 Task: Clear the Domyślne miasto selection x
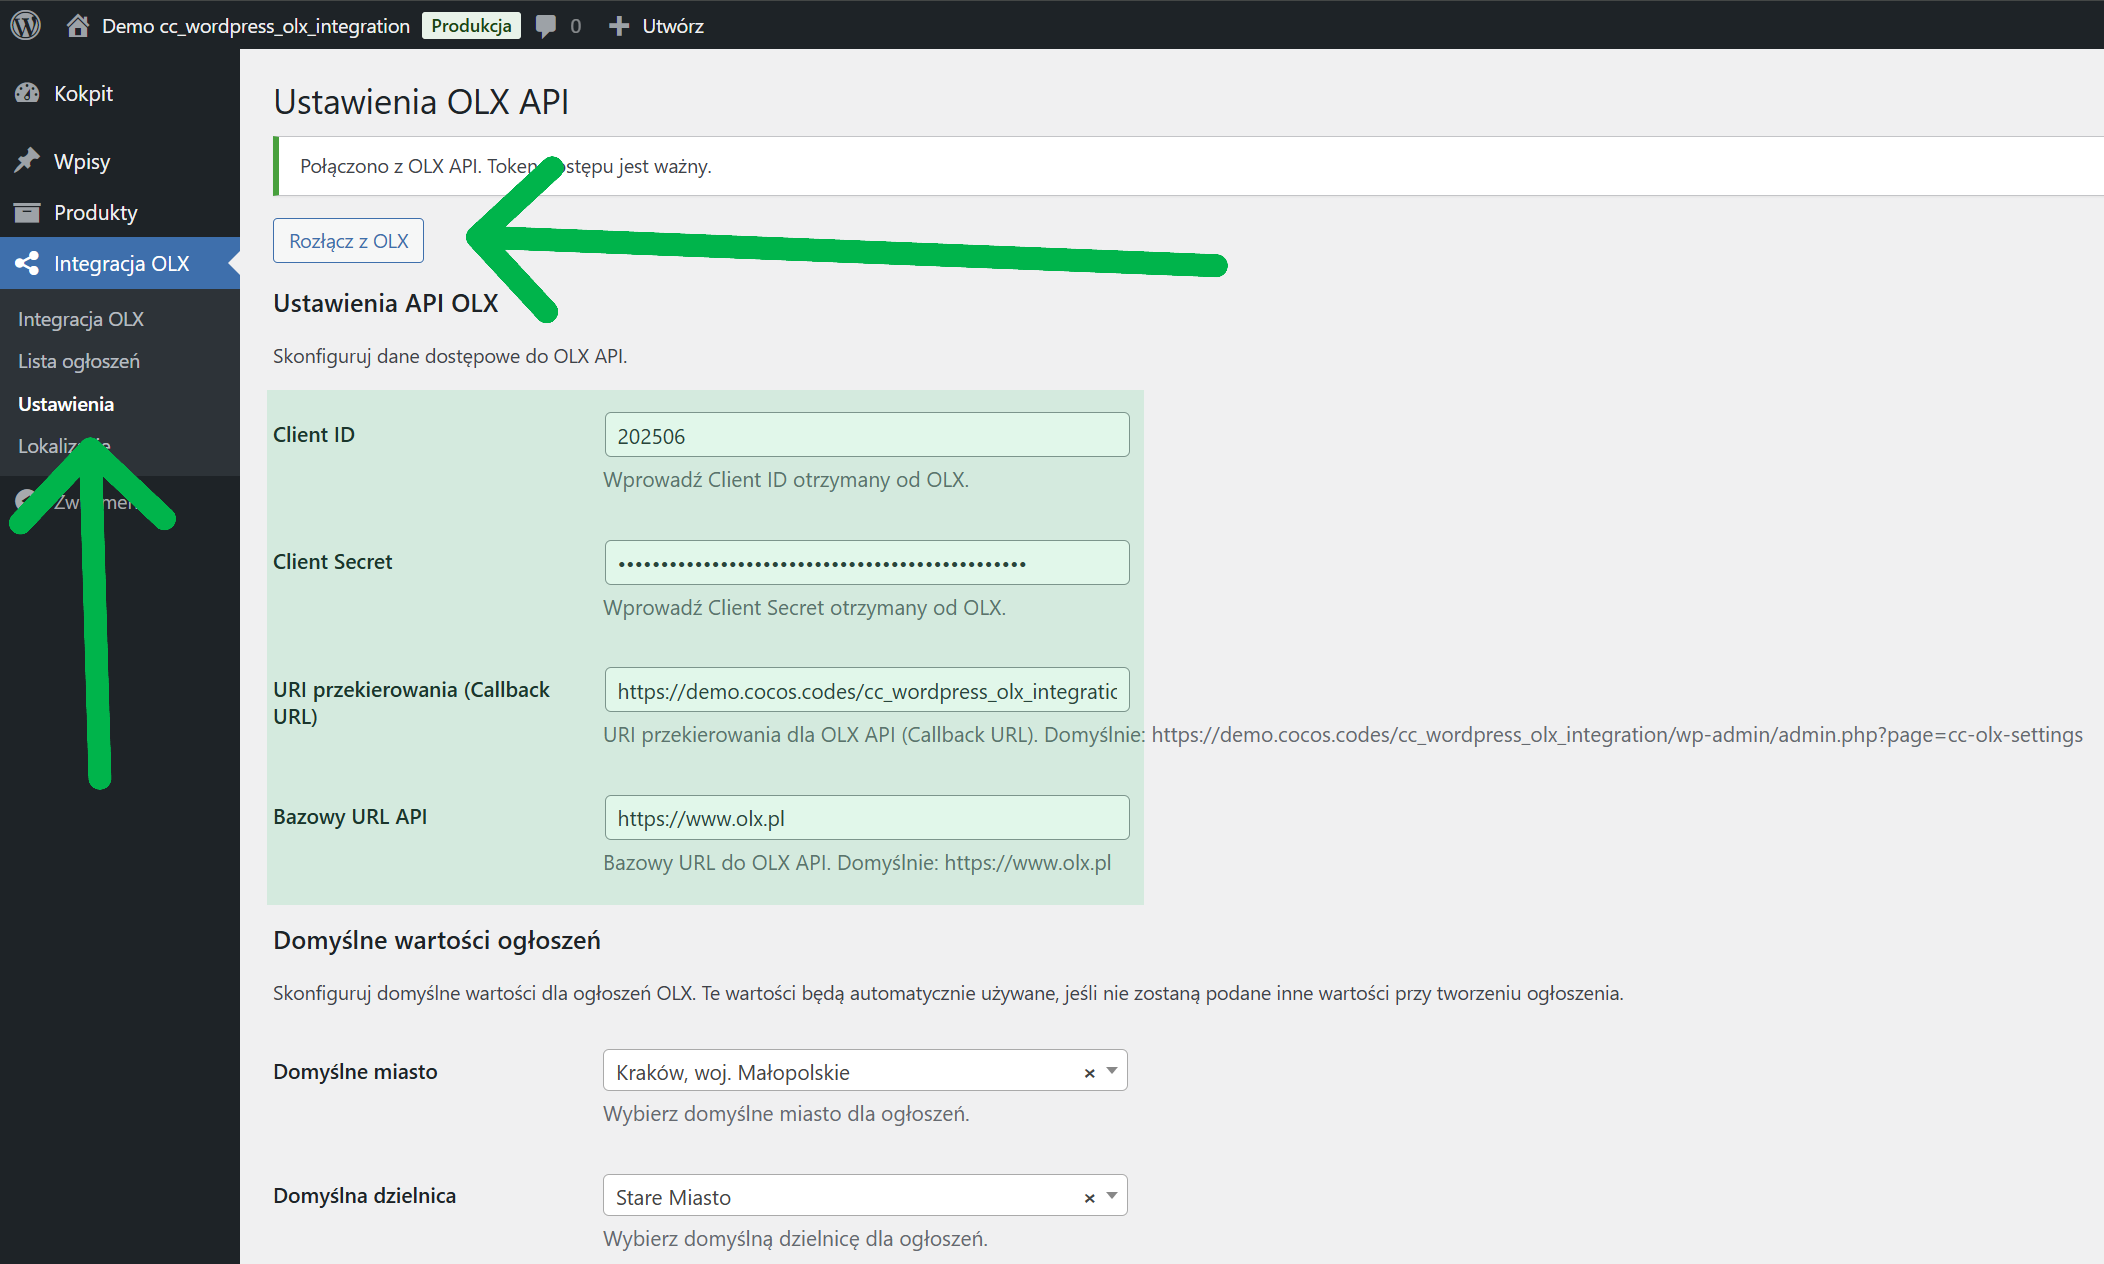point(1089,1072)
